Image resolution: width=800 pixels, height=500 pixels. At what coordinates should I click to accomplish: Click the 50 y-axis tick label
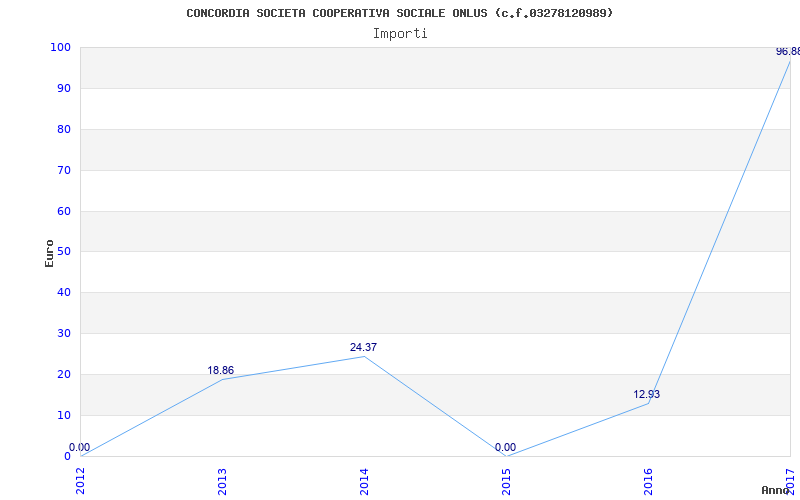(63, 252)
